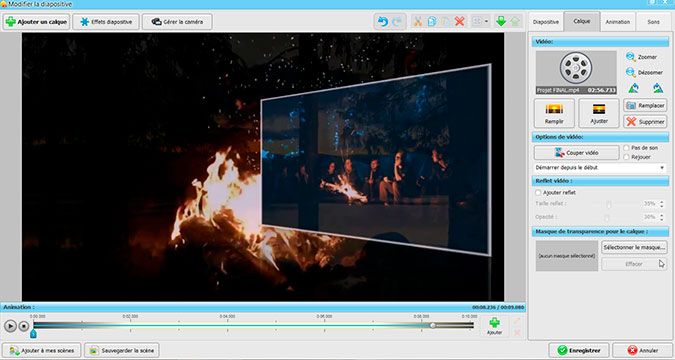Viewport: 675px width, 360px height.
Task: Click the Remplir fill button
Action: click(554, 113)
